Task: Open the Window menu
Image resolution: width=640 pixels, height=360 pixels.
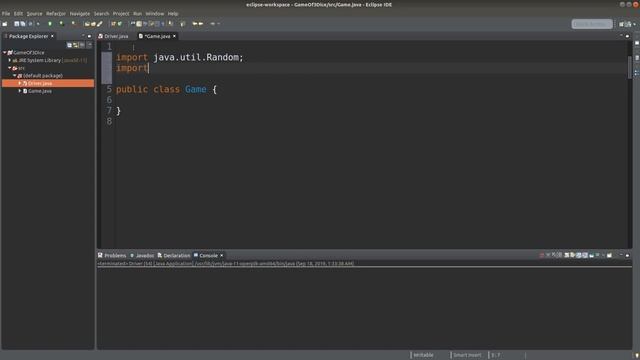Action: pos(155,13)
